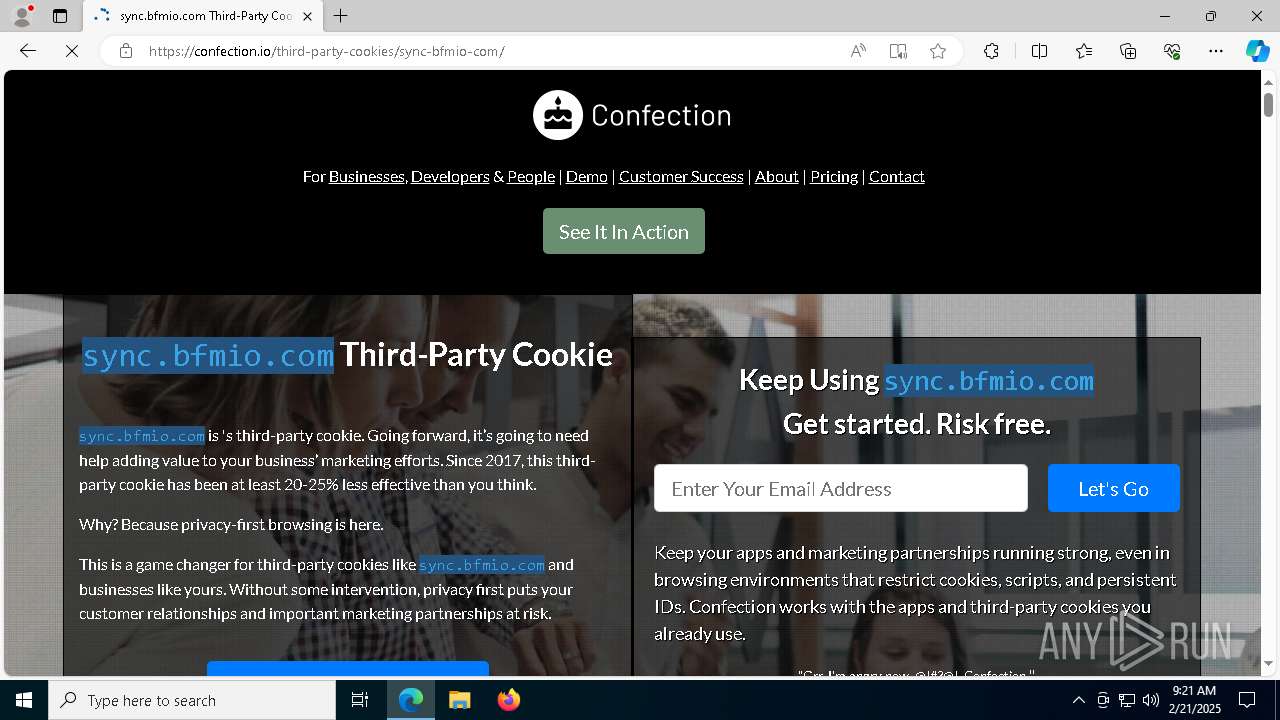1280x720 pixels.
Task: Stop loading the page
Action: 72,51
